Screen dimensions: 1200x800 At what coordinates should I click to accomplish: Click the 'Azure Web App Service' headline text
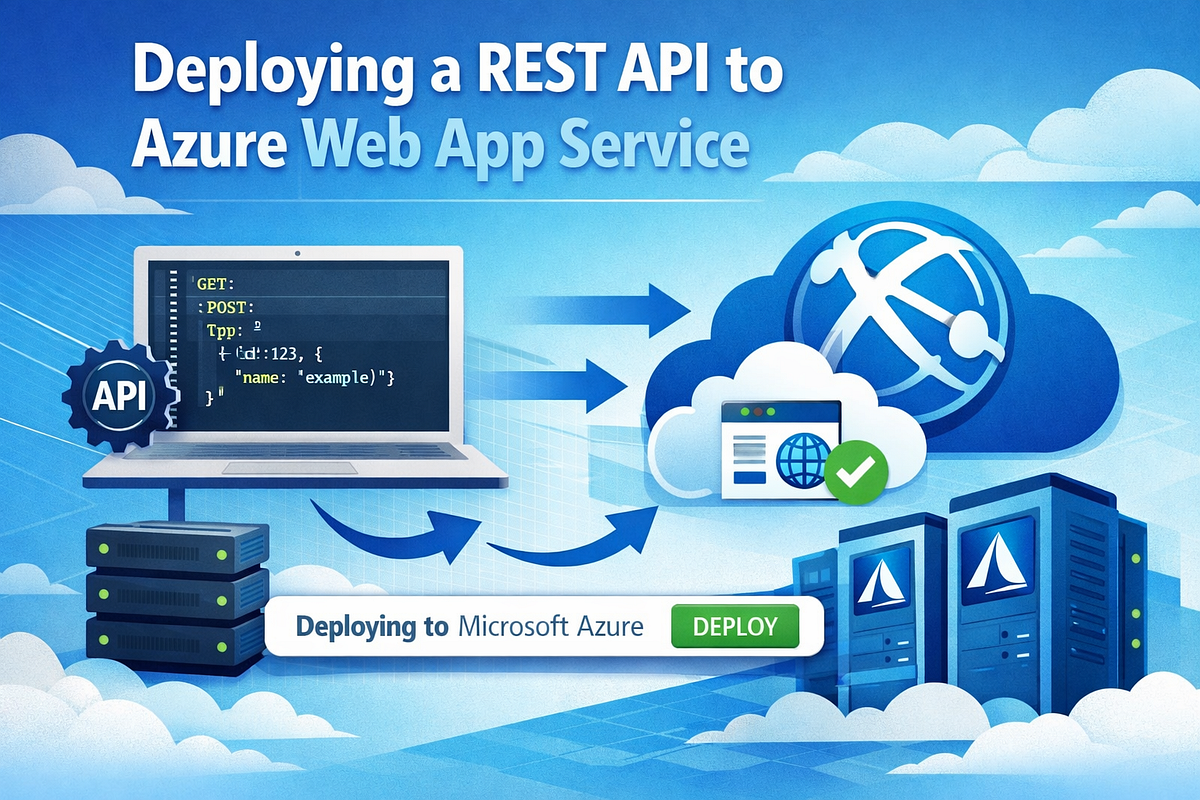click(440, 146)
